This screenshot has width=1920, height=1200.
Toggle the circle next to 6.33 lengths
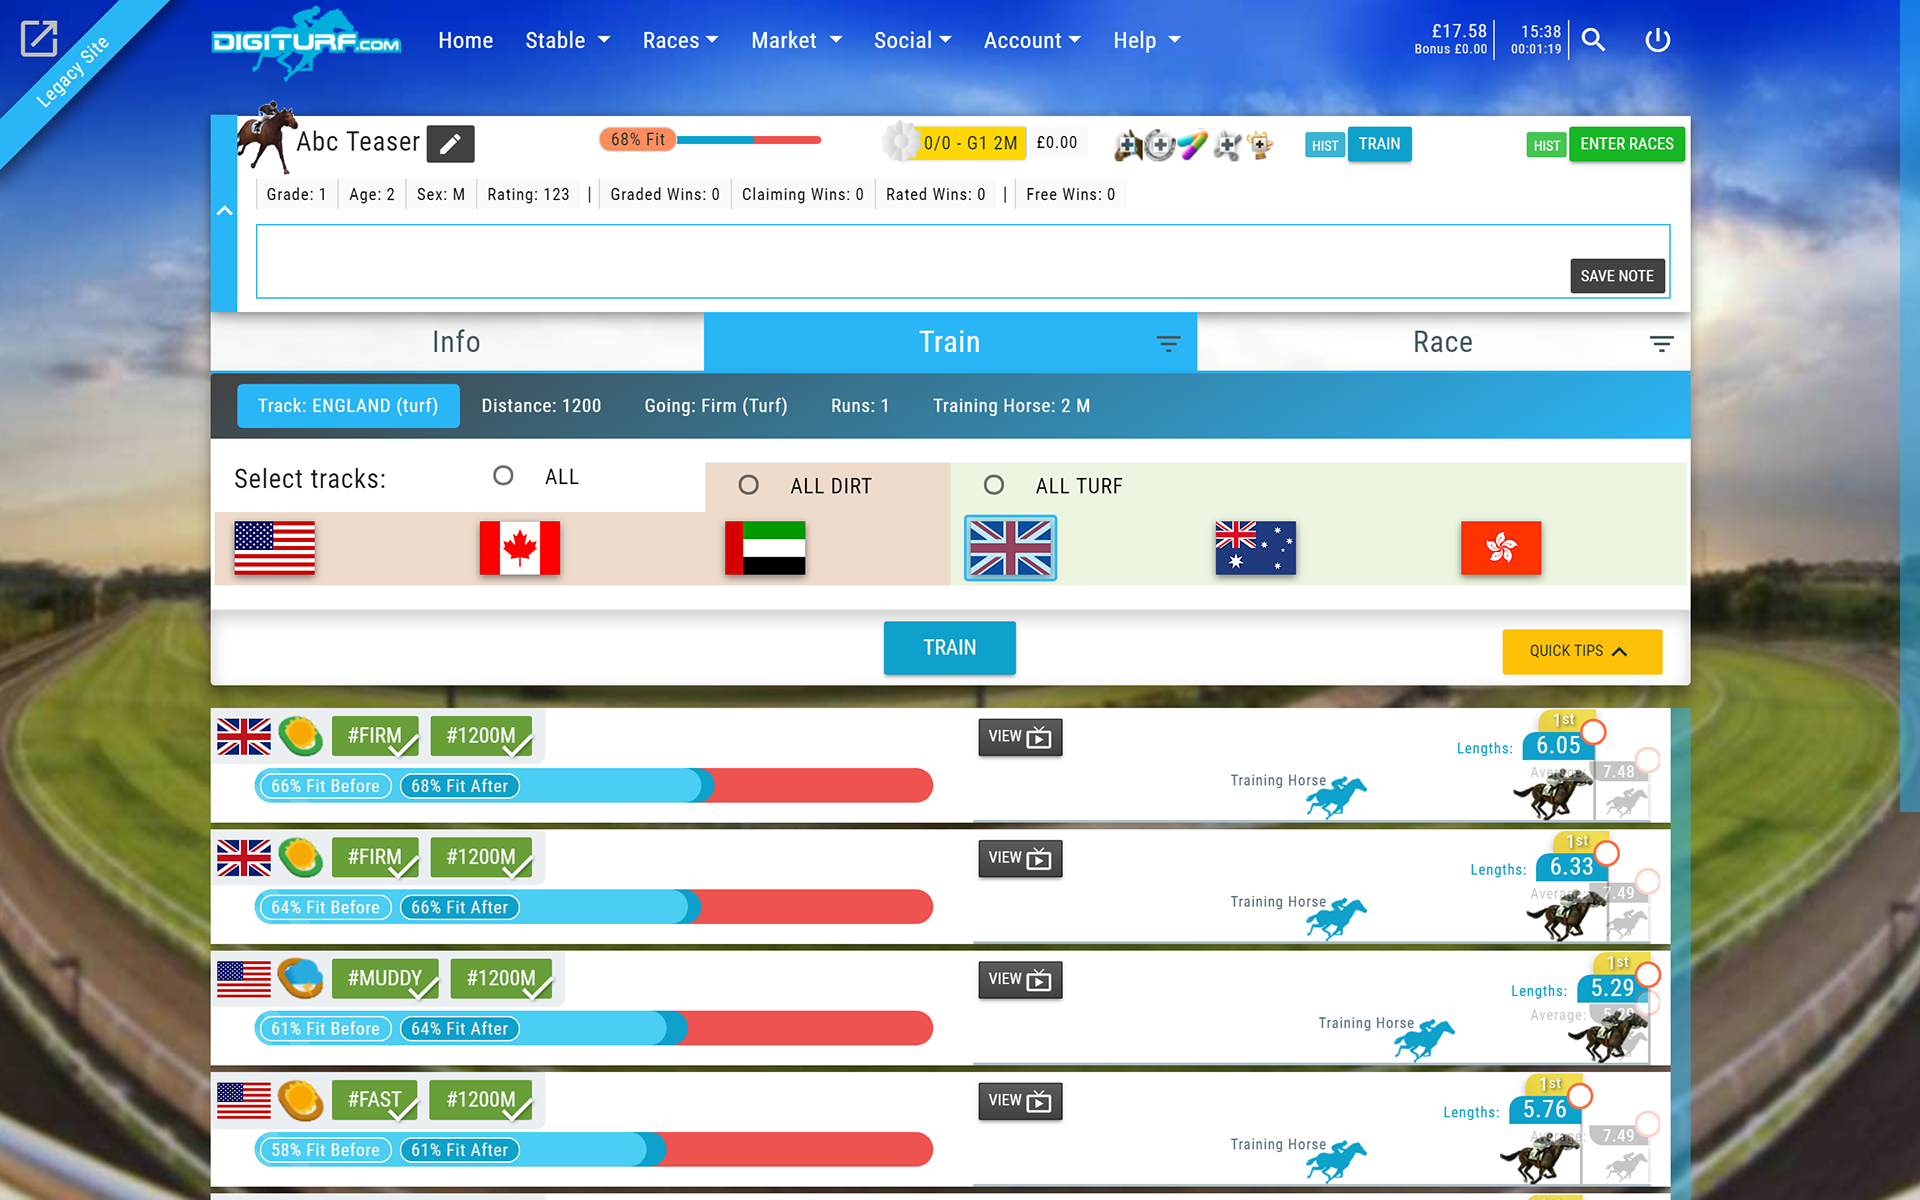click(1606, 853)
